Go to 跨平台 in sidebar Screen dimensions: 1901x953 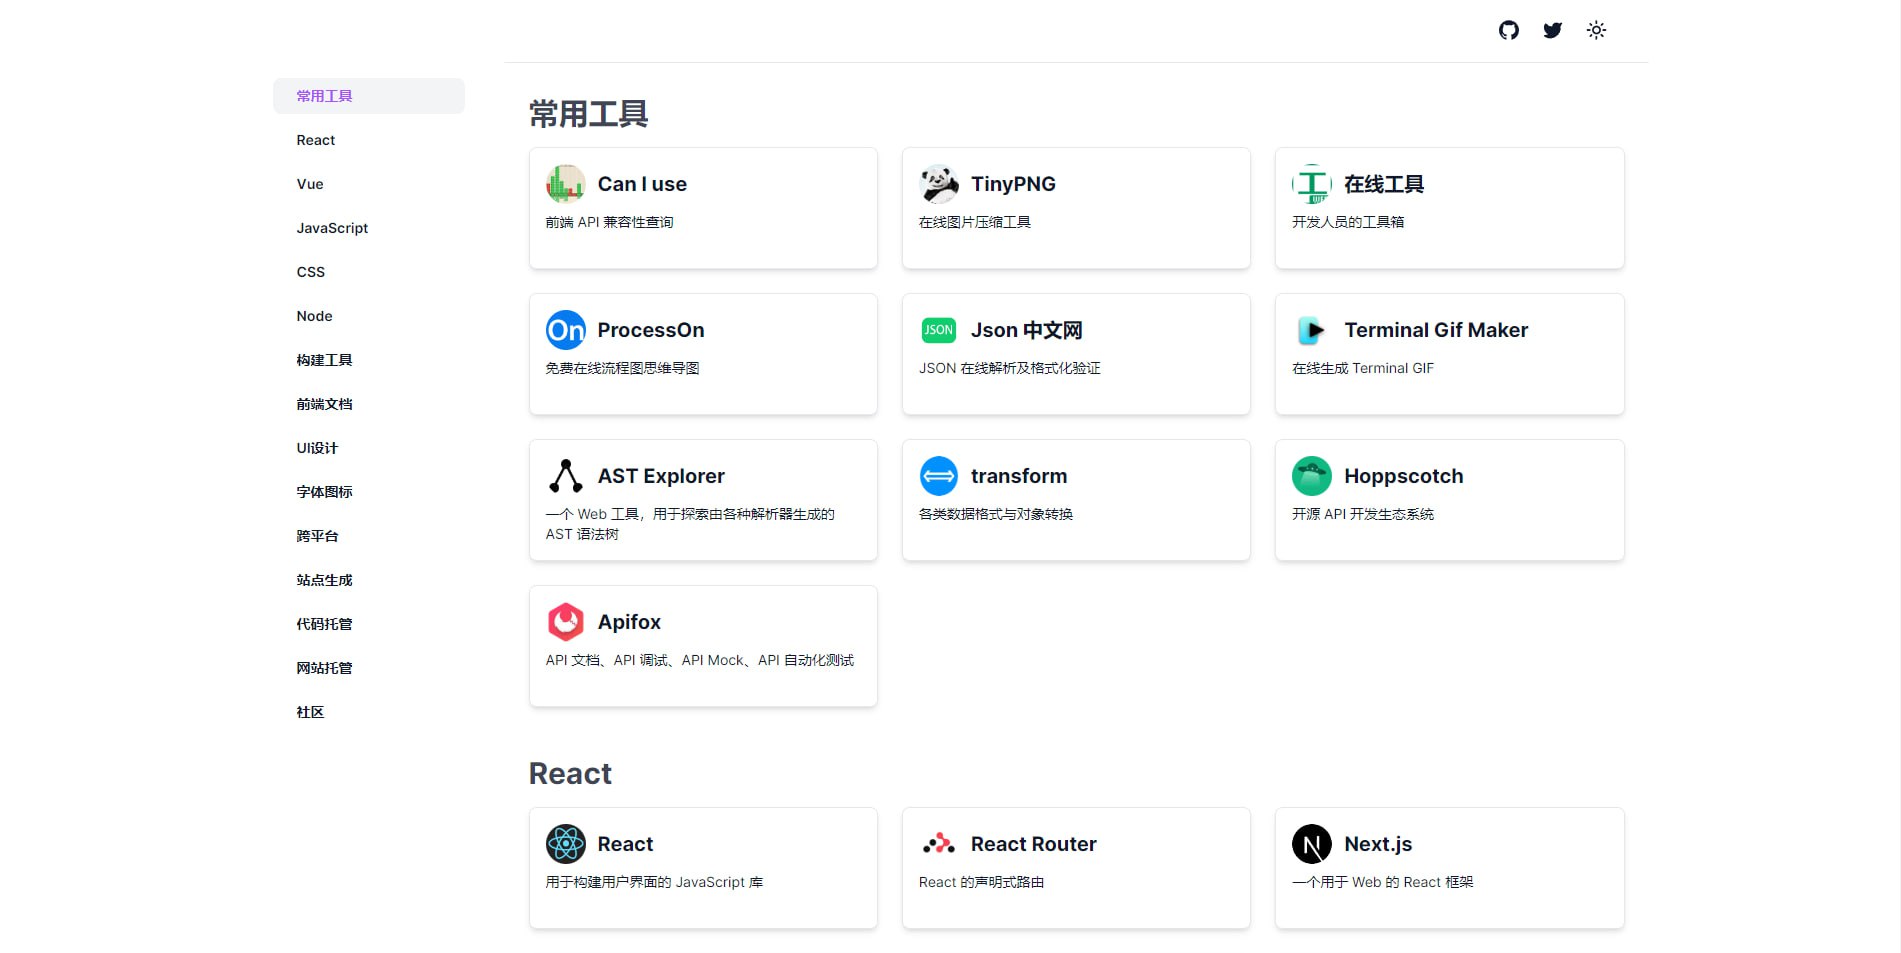369,536
